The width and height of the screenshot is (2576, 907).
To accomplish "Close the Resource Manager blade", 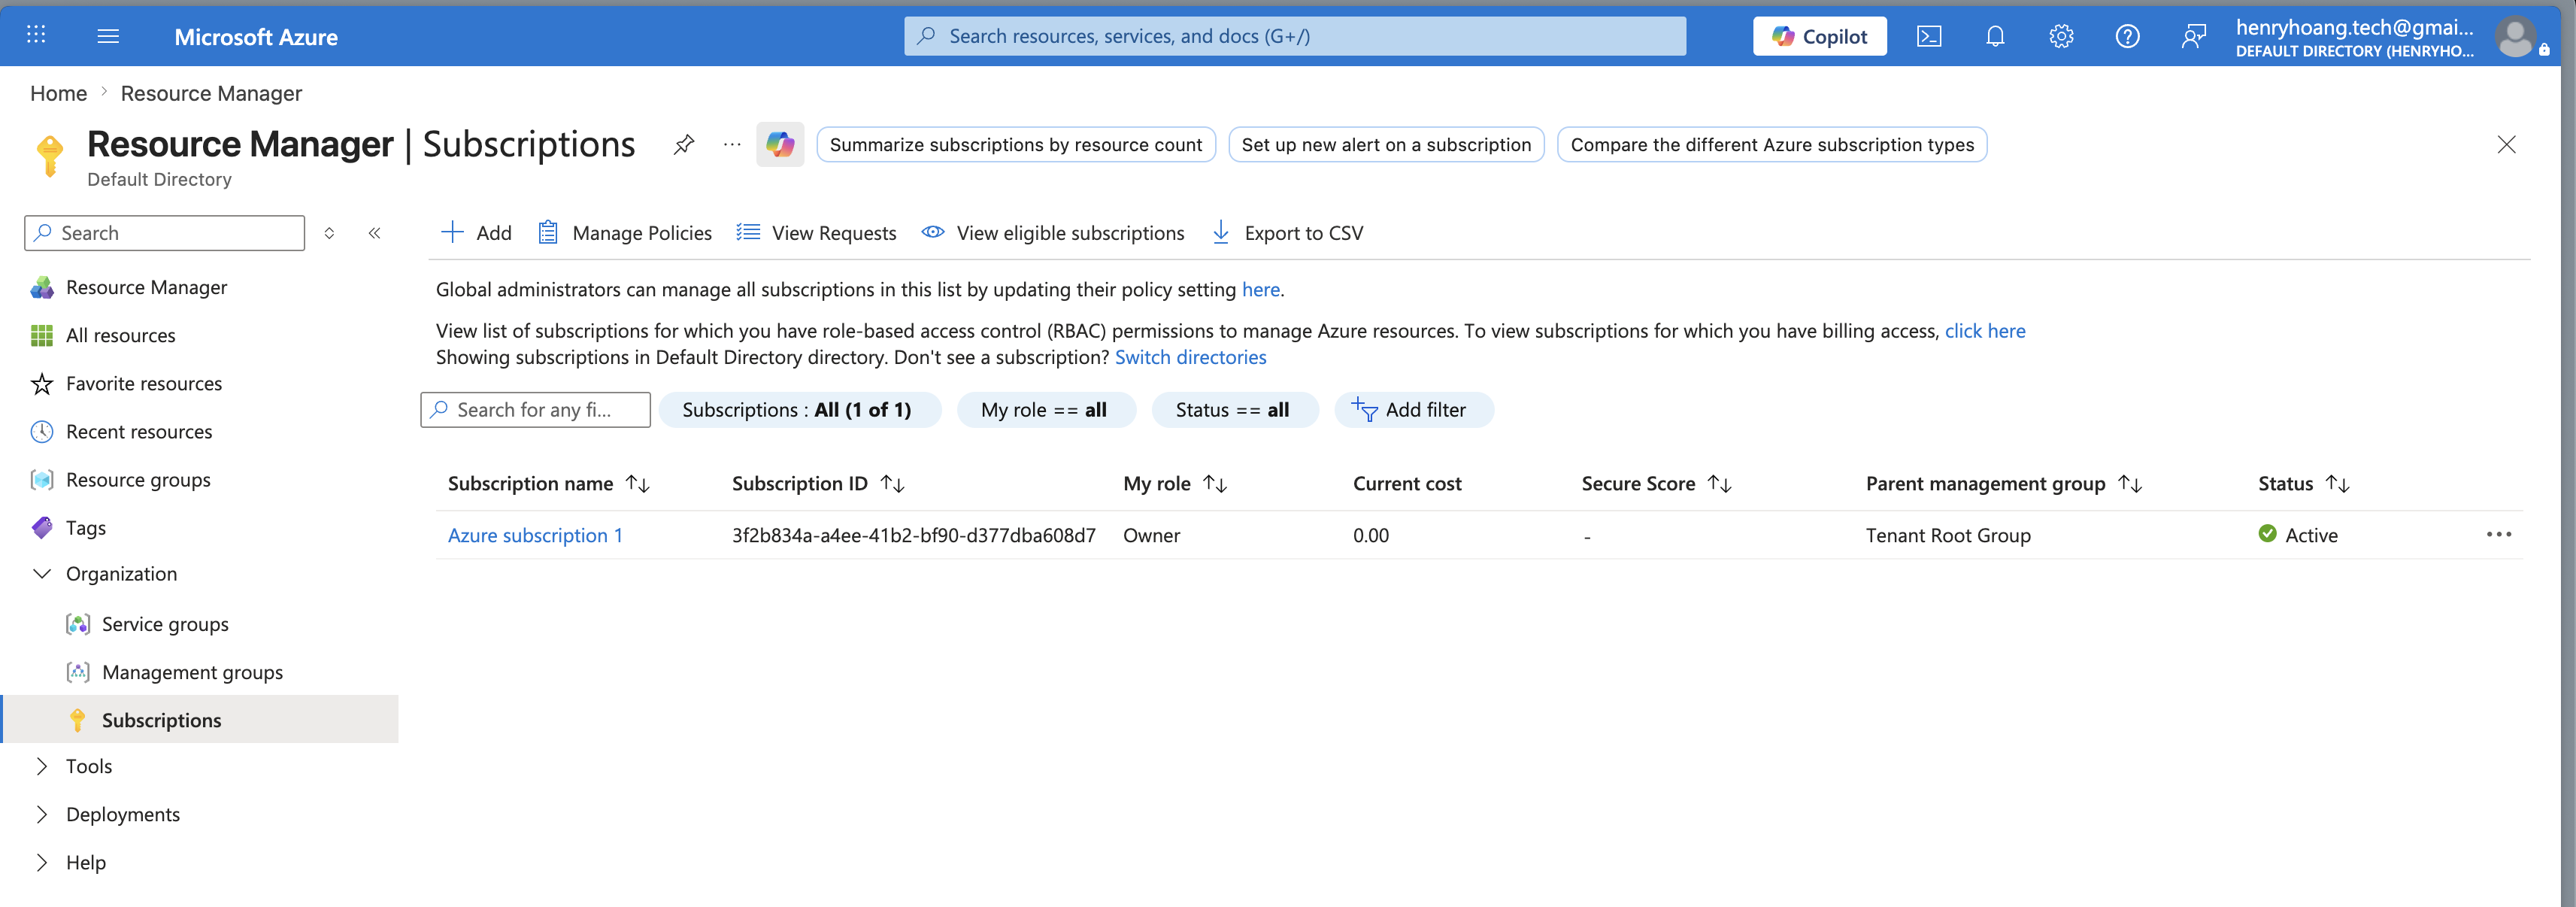I will pyautogui.click(x=2506, y=144).
